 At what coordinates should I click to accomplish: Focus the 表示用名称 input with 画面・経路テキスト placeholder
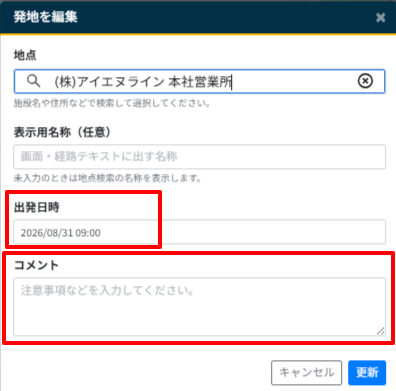[x=199, y=156]
